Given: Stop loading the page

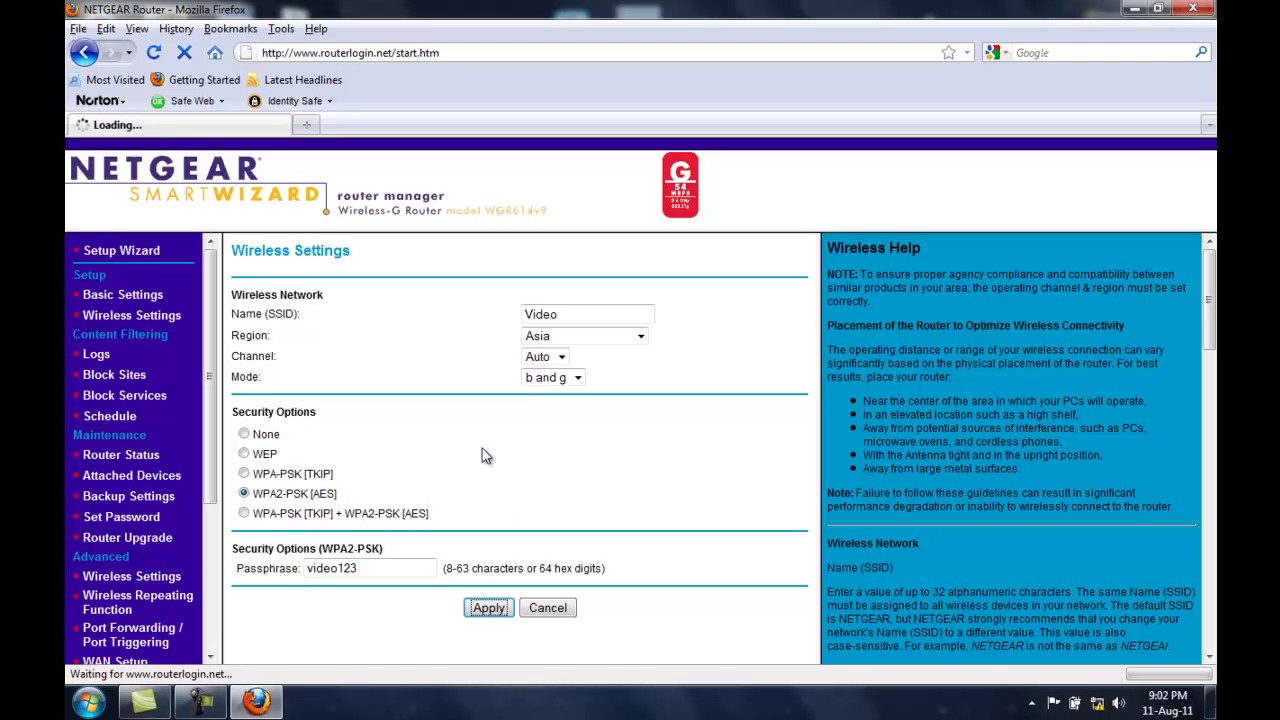Looking at the screenshot, I should 184,53.
